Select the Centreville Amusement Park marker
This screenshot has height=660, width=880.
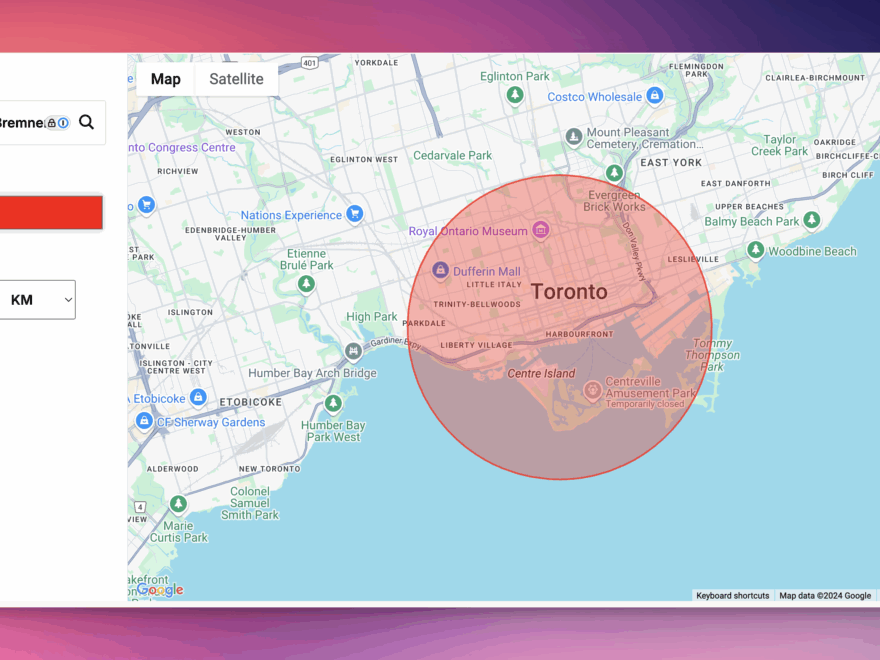tap(593, 388)
